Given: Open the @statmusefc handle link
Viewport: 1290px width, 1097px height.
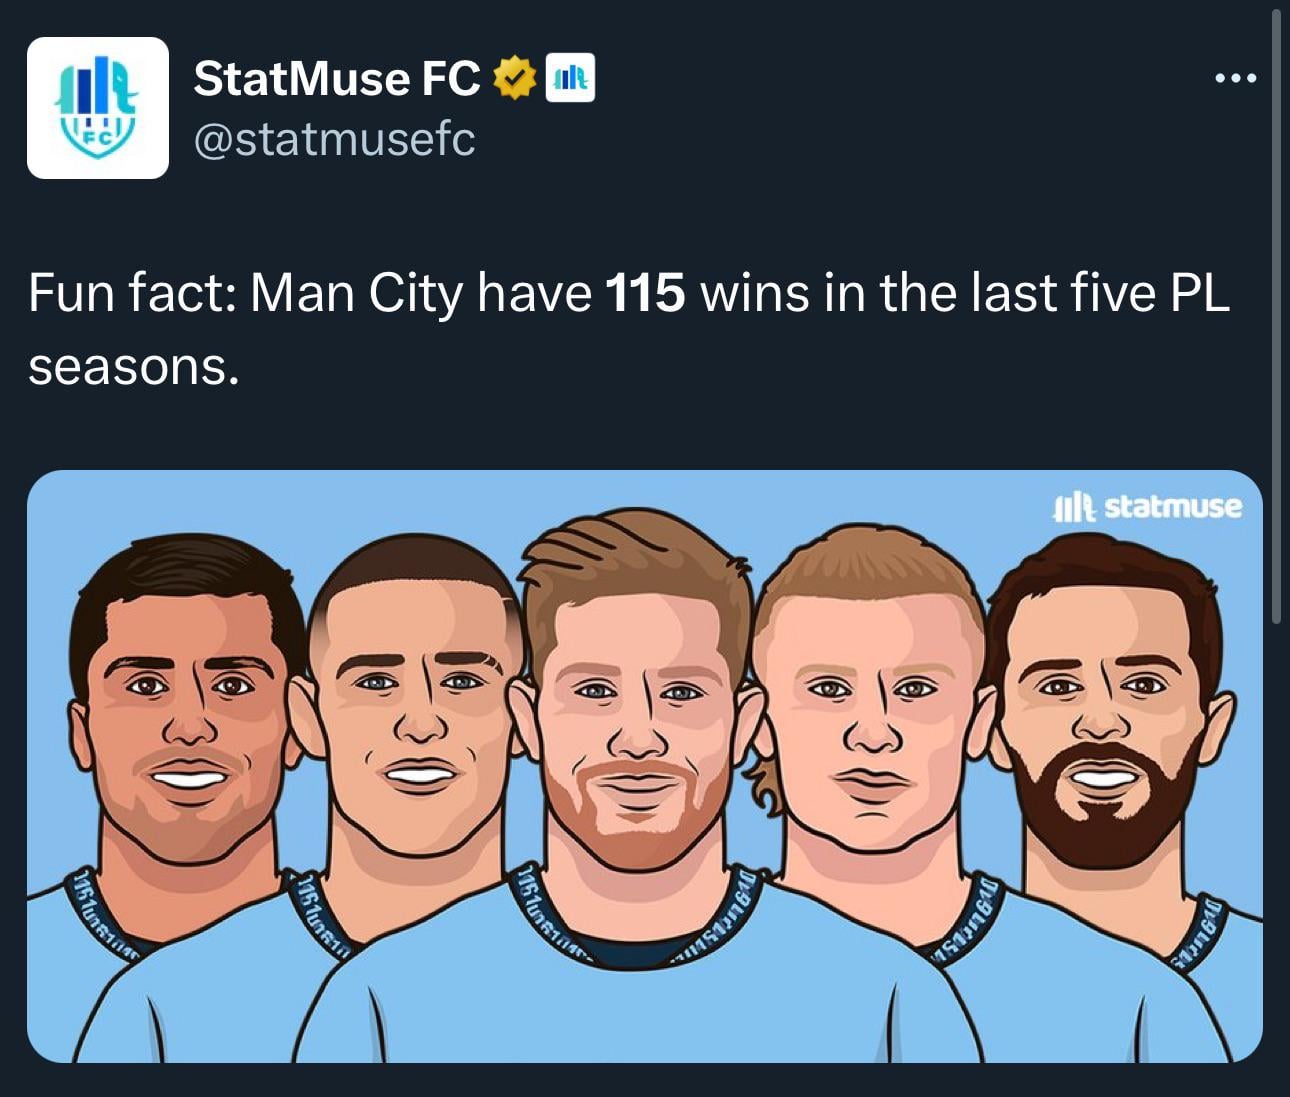Looking at the screenshot, I should click(334, 140).
